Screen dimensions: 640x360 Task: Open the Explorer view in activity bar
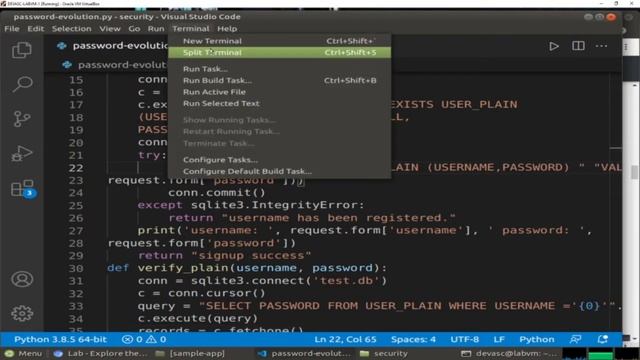click(x=22, y=50)
